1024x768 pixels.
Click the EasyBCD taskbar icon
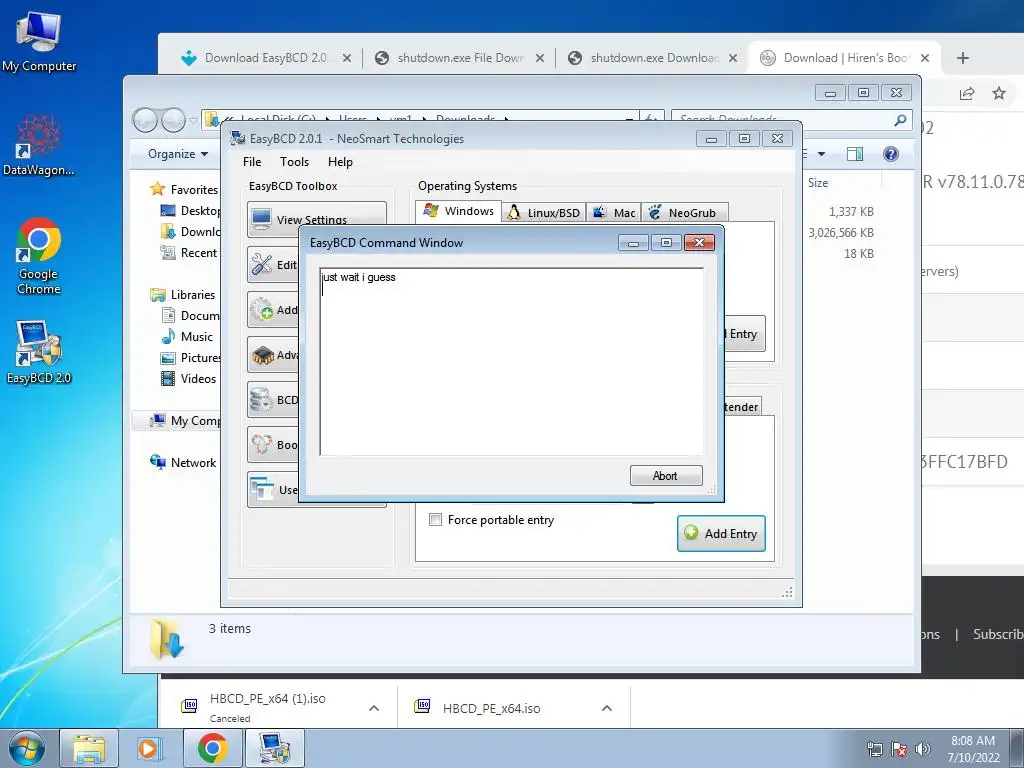coord(274,748)
